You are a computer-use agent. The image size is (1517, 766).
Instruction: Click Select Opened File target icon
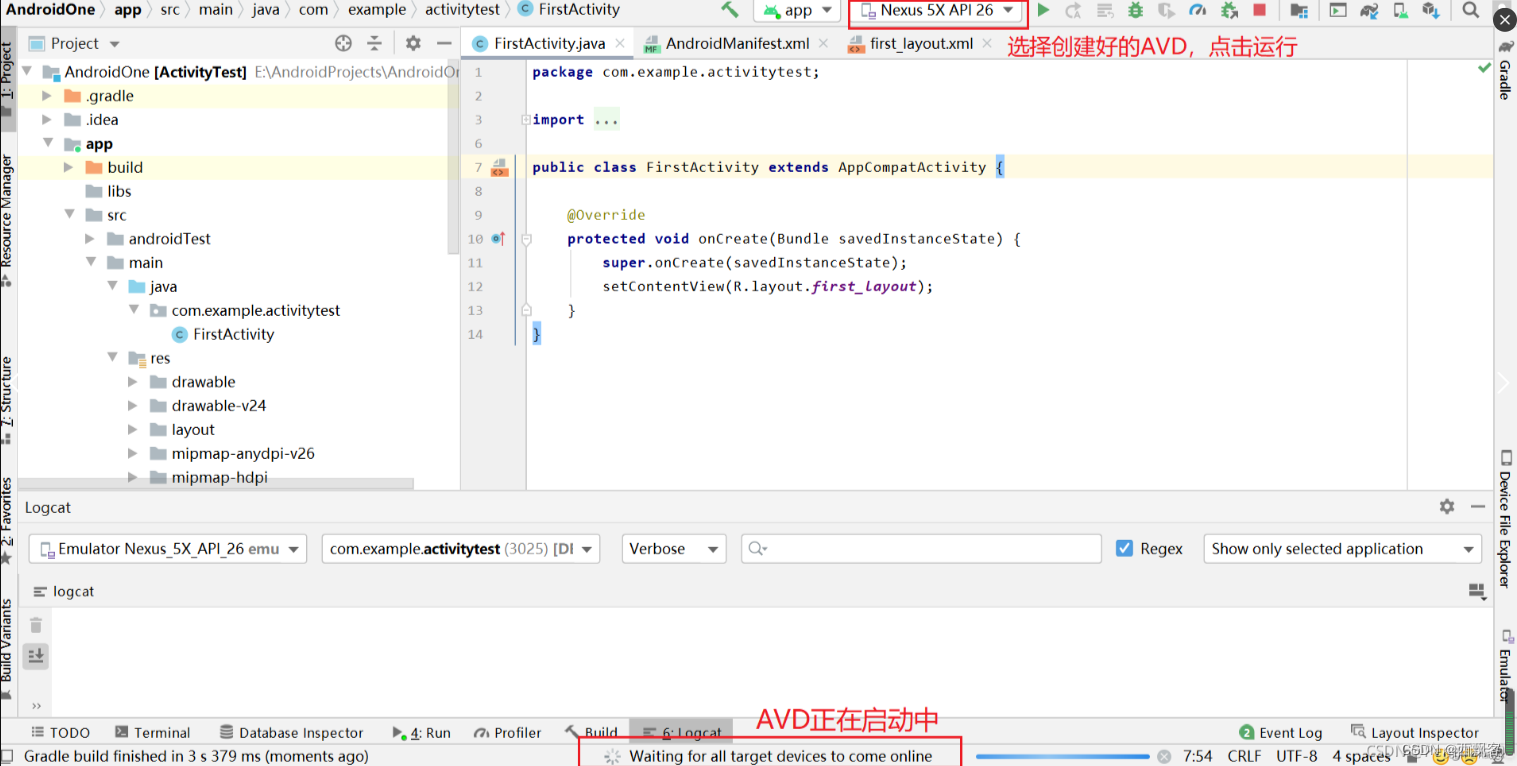[343, 43]
